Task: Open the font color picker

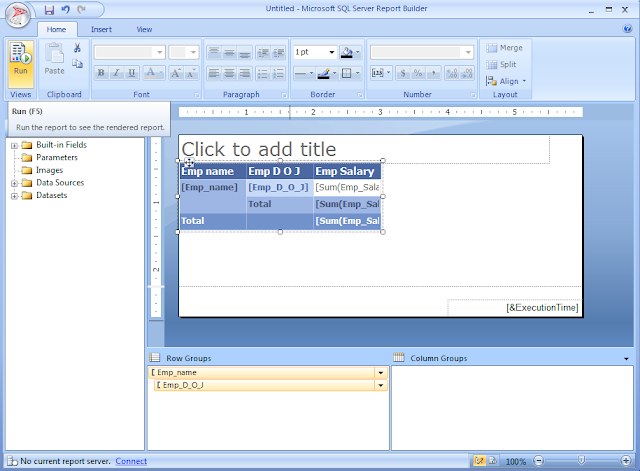Action: (x=154, y=73)
